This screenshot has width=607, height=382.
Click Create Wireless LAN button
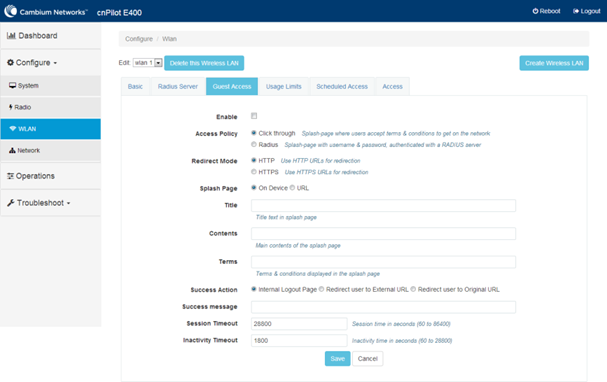[554, 63]
